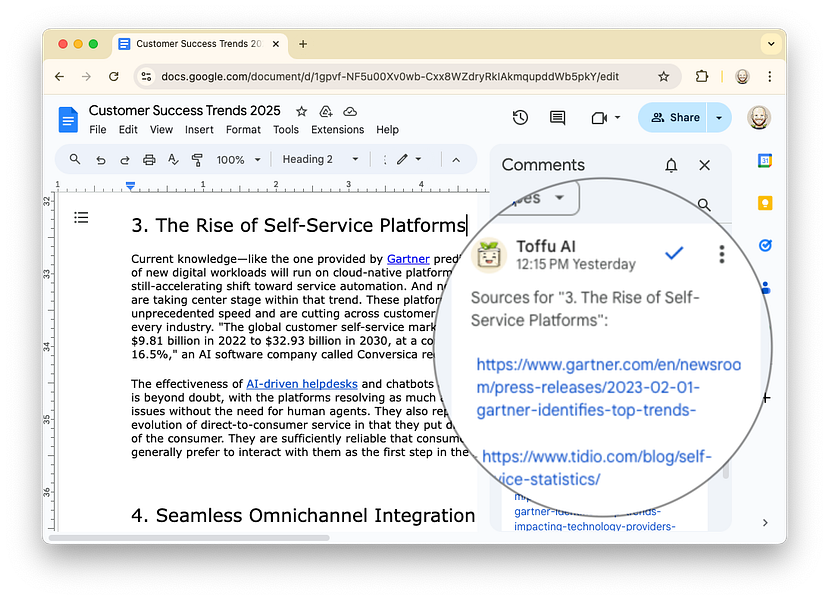Select the paint format tool

click(x=197, y=160)
